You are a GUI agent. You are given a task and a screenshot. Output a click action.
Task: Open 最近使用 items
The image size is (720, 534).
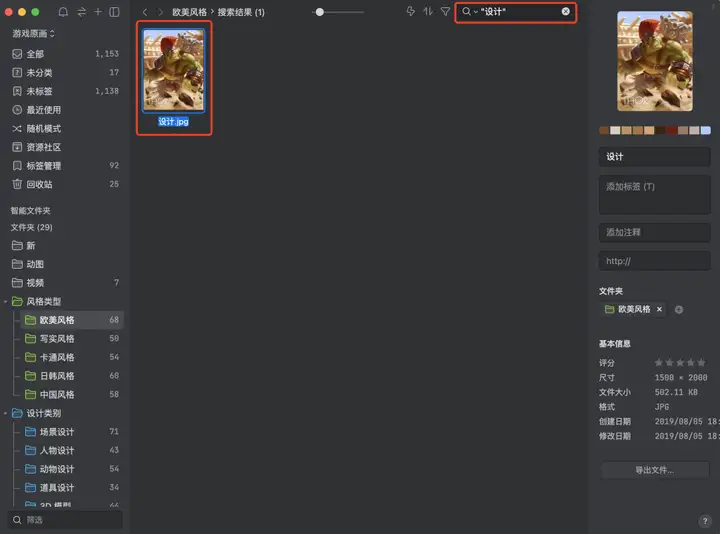point(66,110)
